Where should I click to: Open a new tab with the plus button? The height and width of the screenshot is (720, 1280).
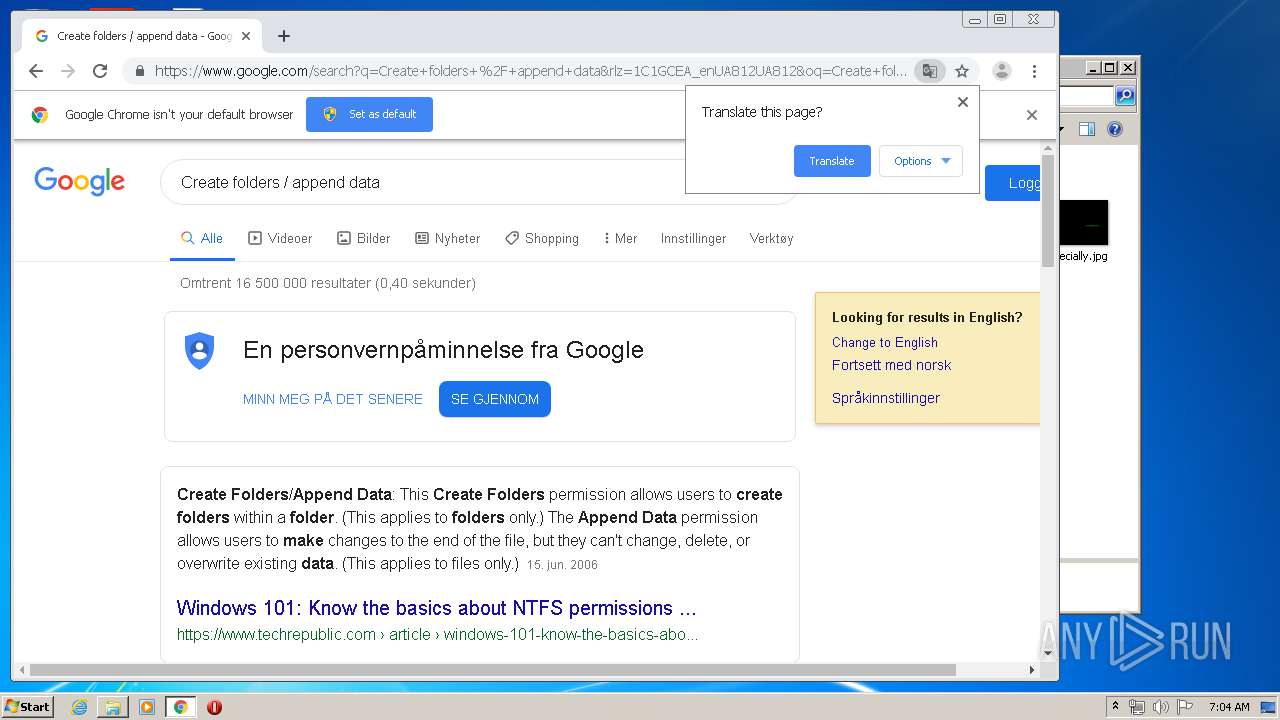(x=284, y=36)
